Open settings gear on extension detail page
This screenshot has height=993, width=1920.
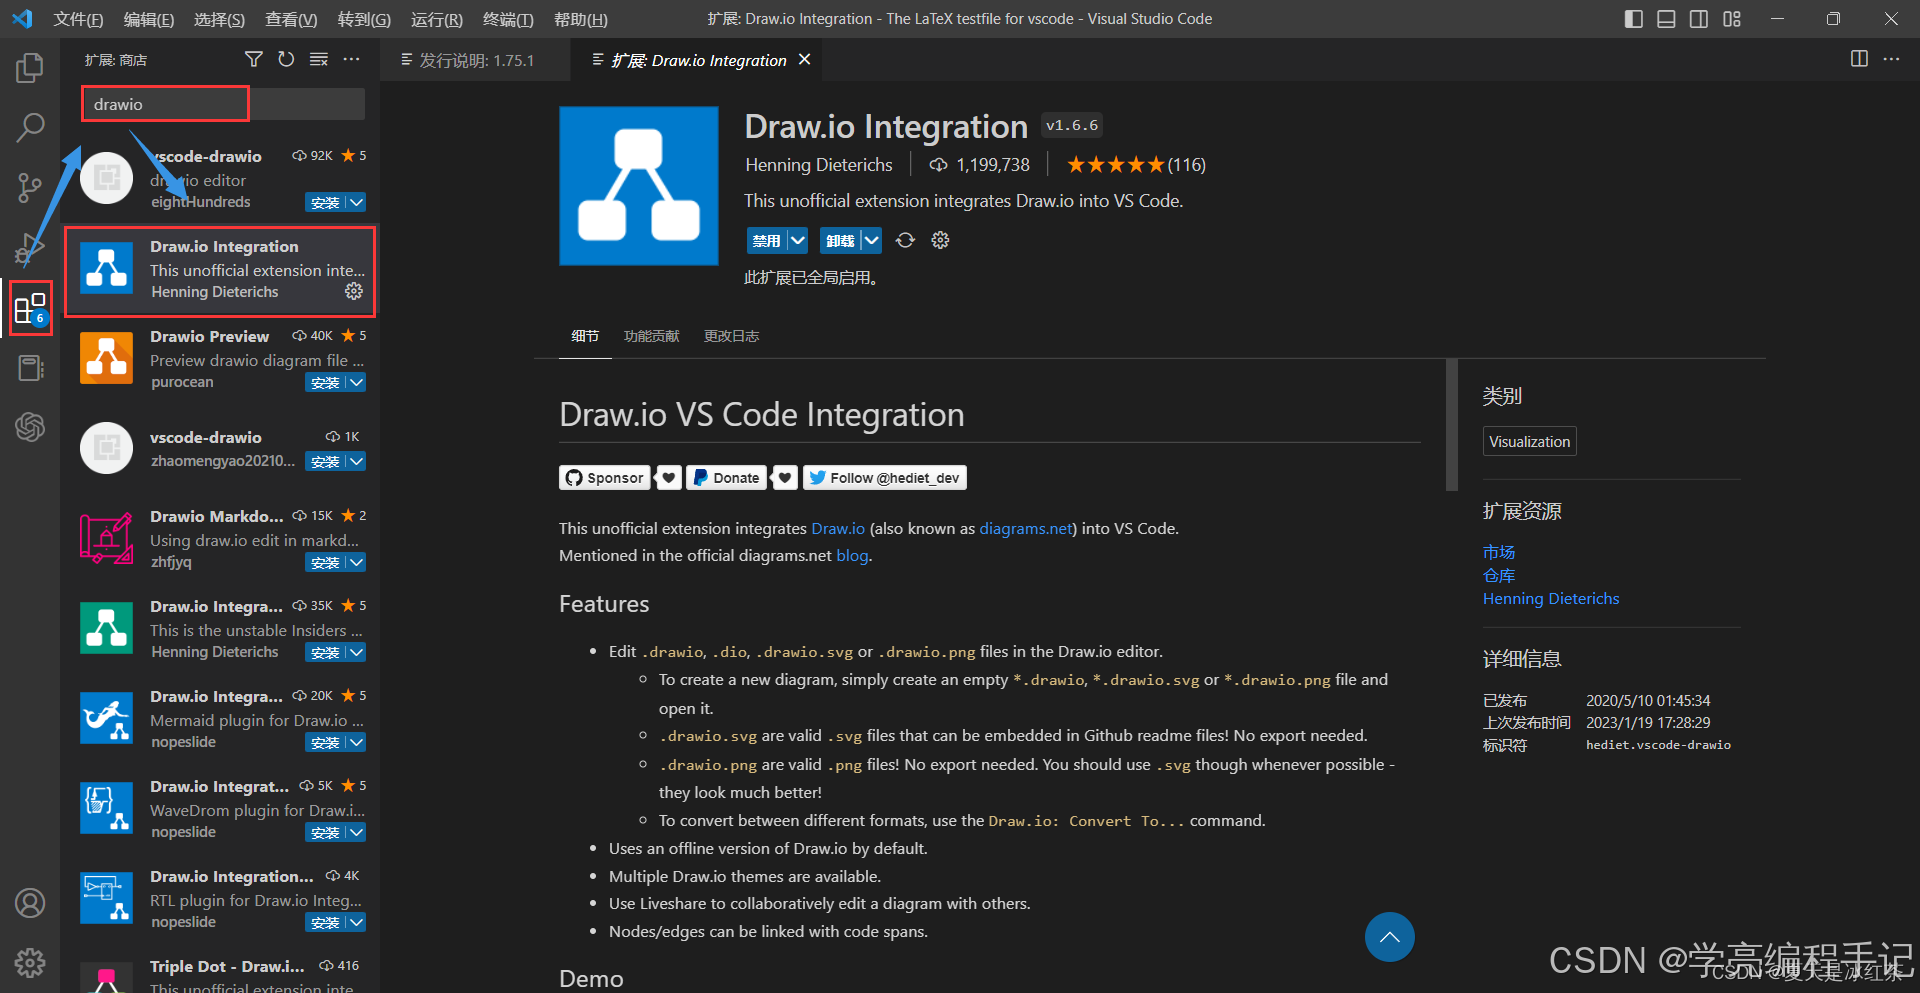pyautogui.click(x=940, y=240)
